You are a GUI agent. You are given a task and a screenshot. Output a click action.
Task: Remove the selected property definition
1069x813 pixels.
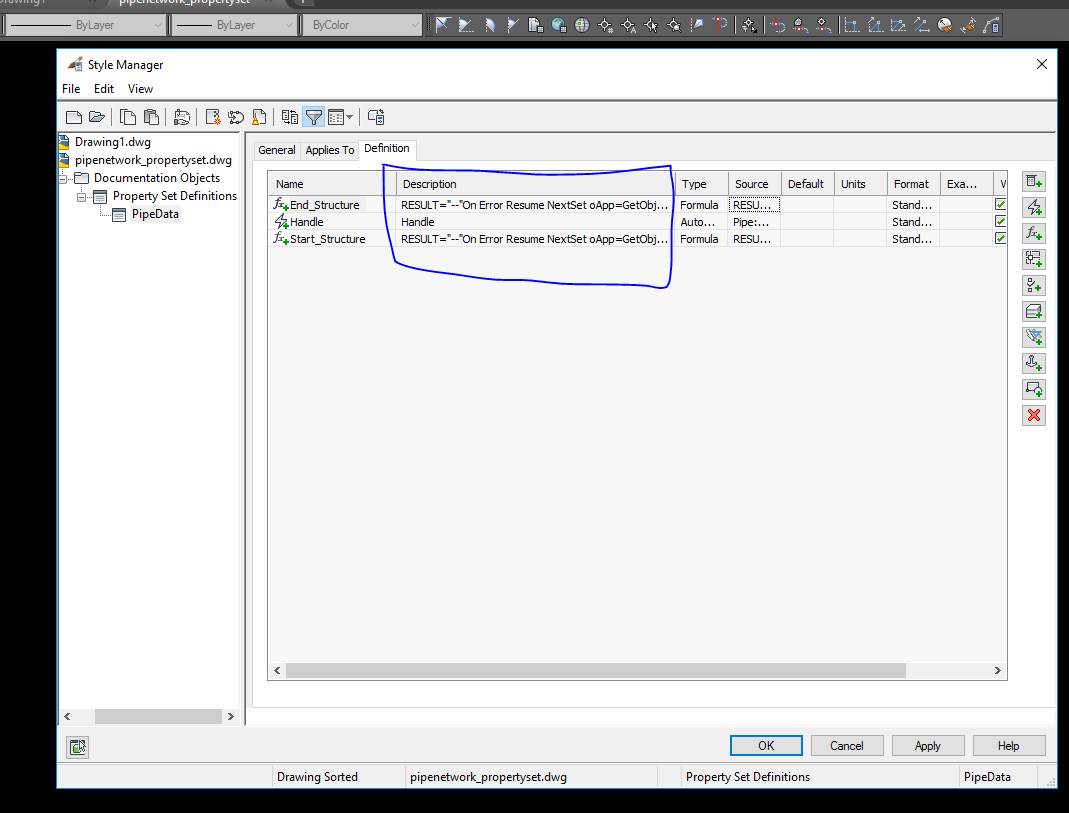(x=1034, y=415)
